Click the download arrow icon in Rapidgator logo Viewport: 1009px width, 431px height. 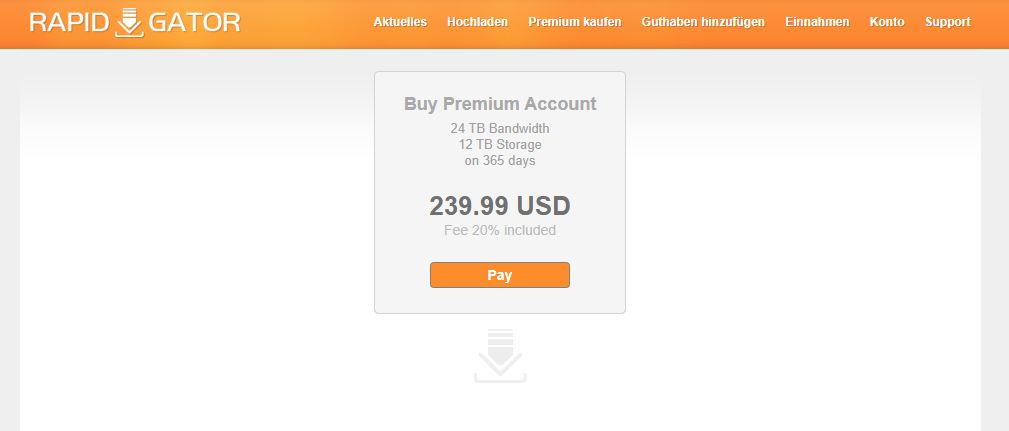coord(129,22)
